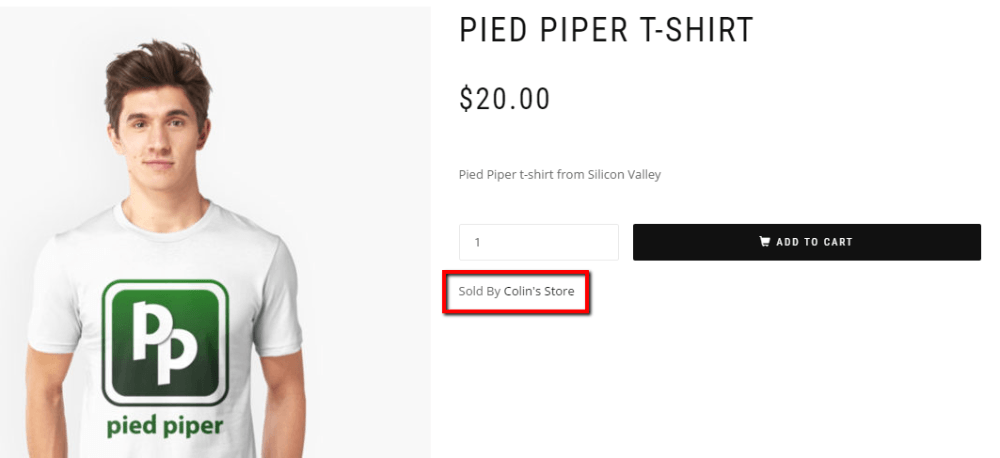Click the number 1 in quantity box

click(478, 242)
